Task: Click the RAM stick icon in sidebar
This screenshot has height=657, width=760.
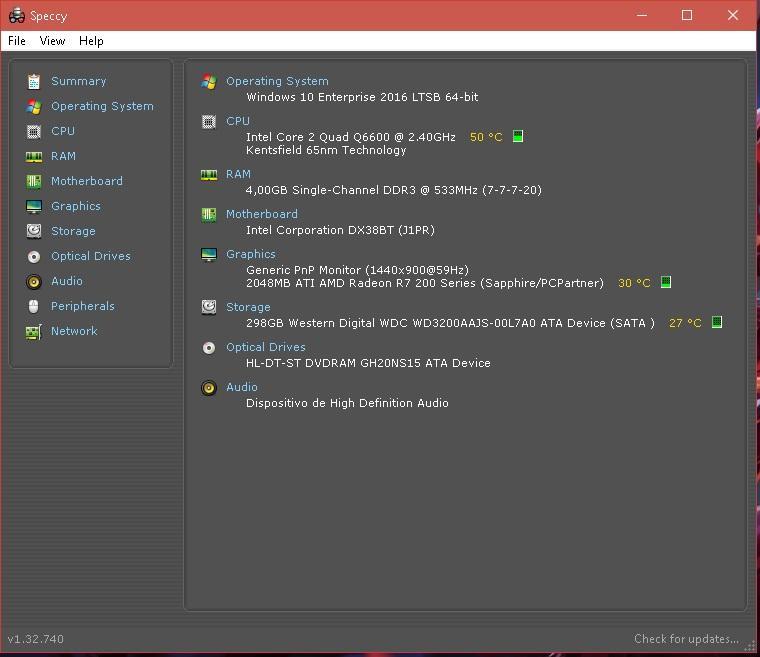Action: click(33, 157)
